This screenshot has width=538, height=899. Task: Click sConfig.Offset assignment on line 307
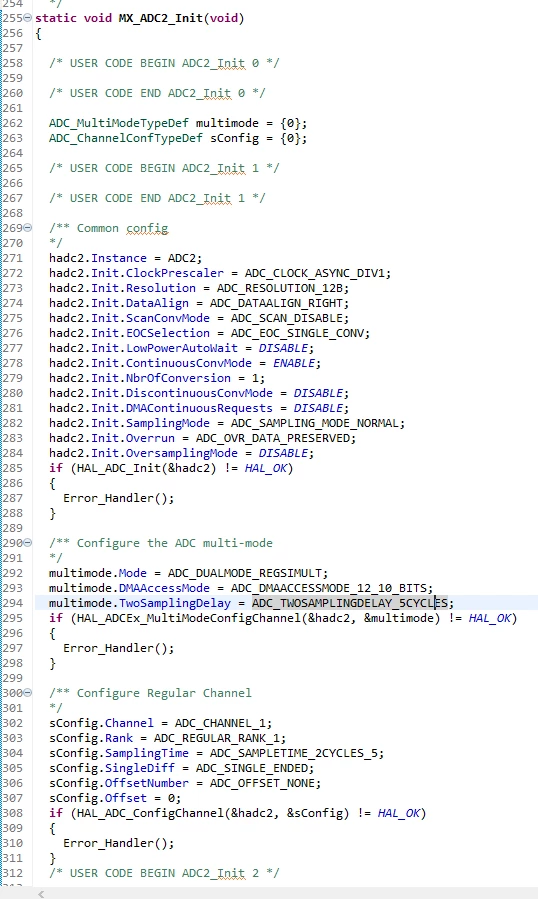(115, 798)
